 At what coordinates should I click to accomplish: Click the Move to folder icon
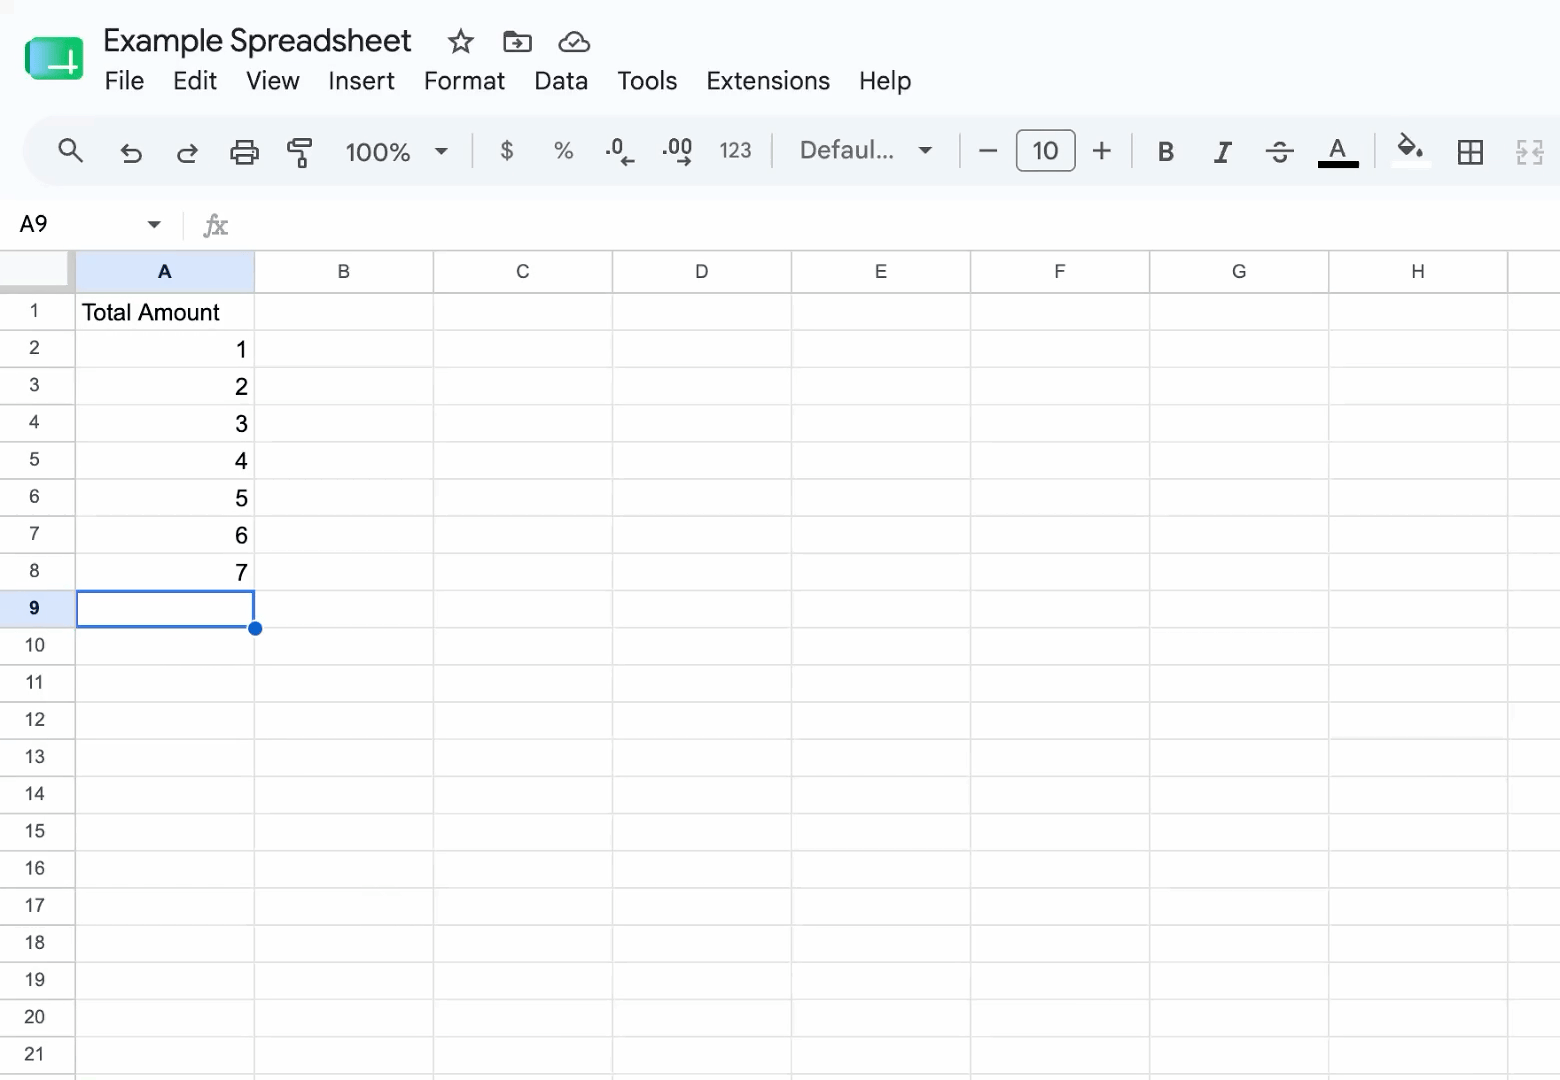(517, 41)
